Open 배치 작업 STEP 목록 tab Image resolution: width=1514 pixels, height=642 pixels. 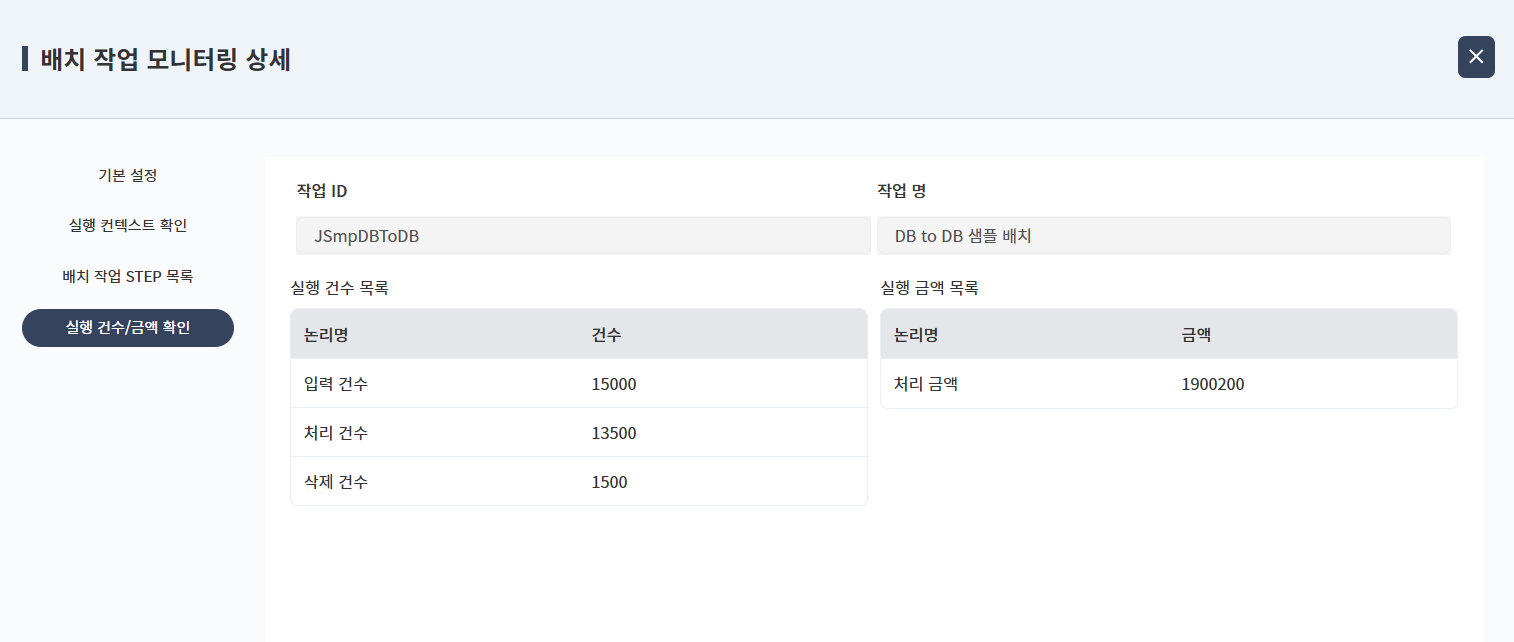pos(128,276)
